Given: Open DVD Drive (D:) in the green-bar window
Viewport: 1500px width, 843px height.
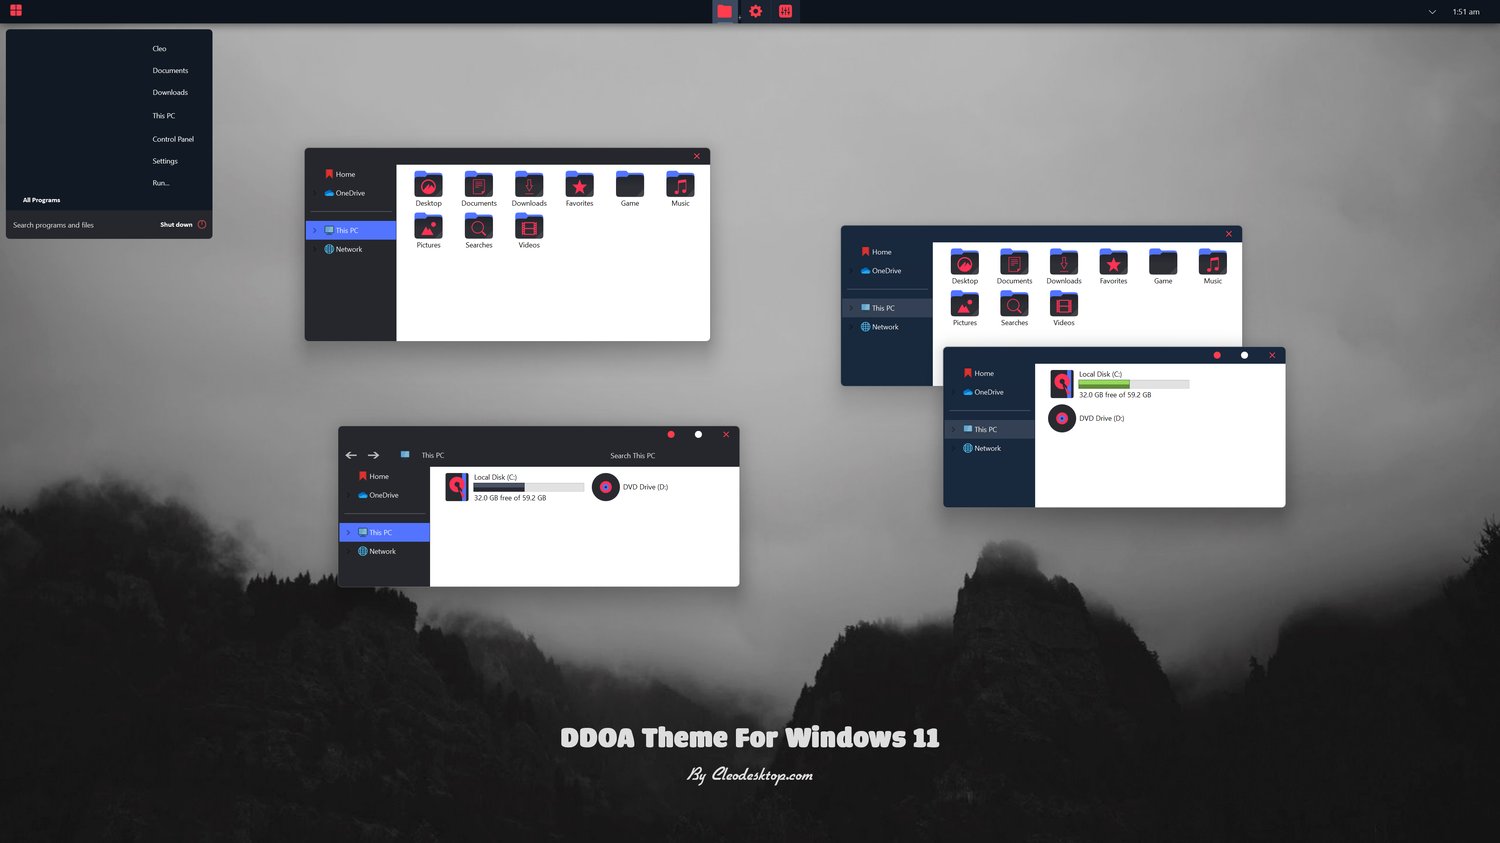Looking at the screenshot, I should [1087, 418].
